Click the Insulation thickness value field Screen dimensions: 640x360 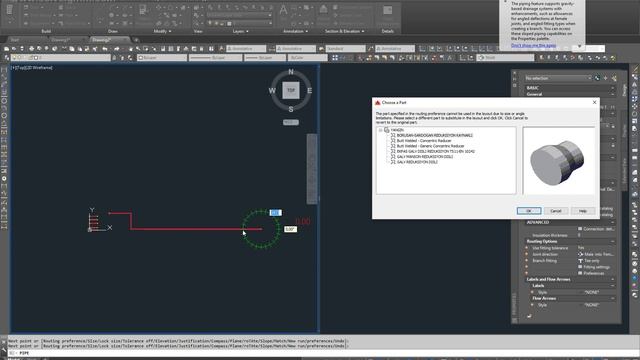[x=596, y=235]
